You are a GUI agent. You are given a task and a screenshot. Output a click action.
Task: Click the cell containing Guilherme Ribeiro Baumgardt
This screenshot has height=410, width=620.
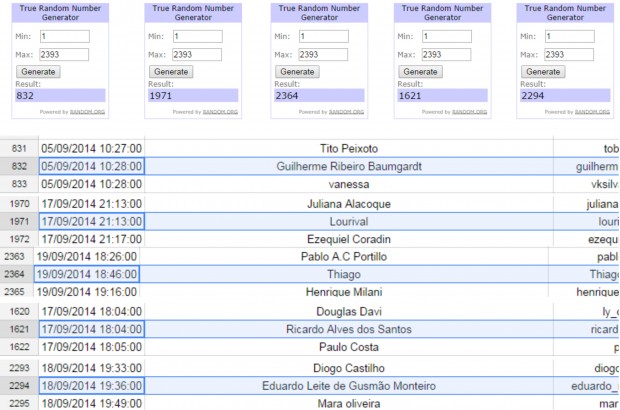tap(349, 166)
